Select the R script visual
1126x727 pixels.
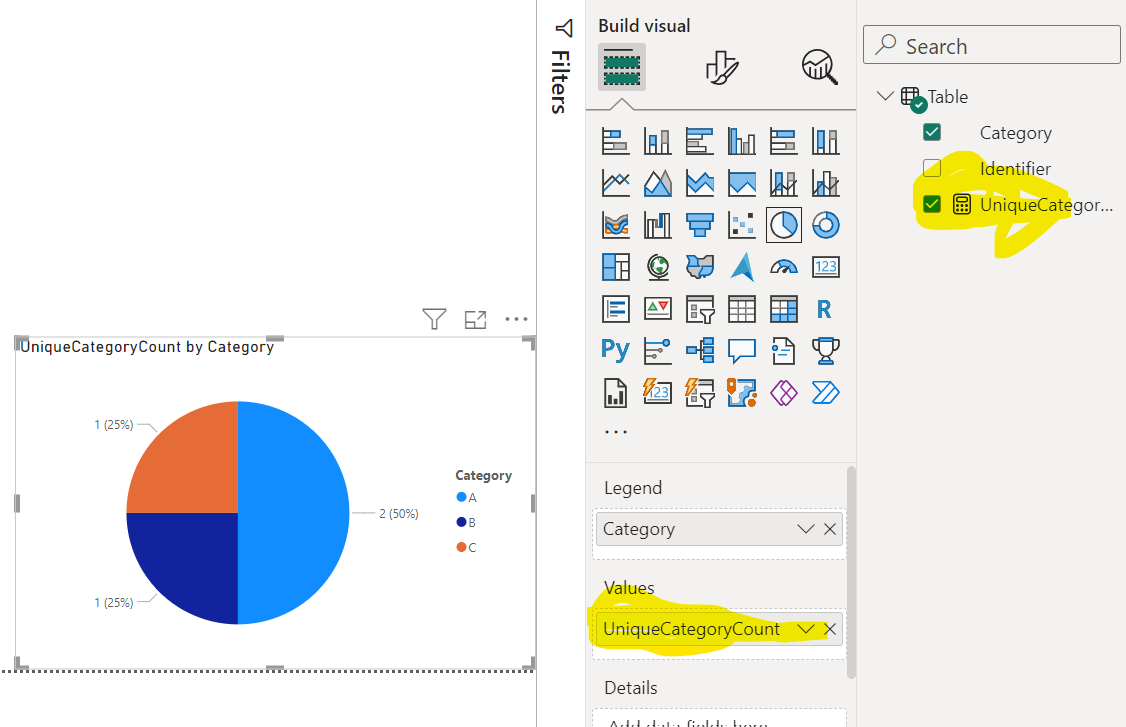[824, 309]
